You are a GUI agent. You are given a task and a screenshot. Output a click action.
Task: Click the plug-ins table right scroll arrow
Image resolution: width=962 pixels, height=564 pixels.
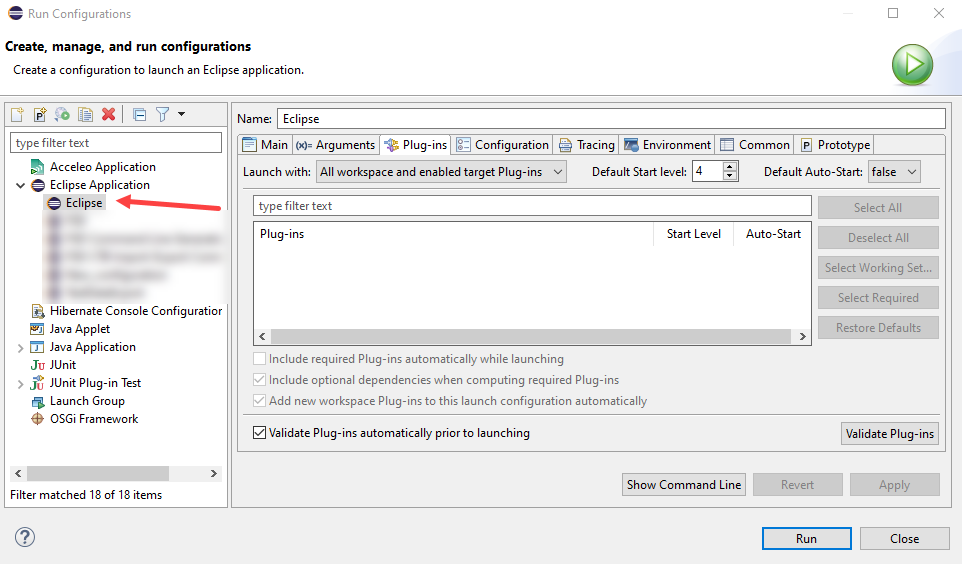802,336
